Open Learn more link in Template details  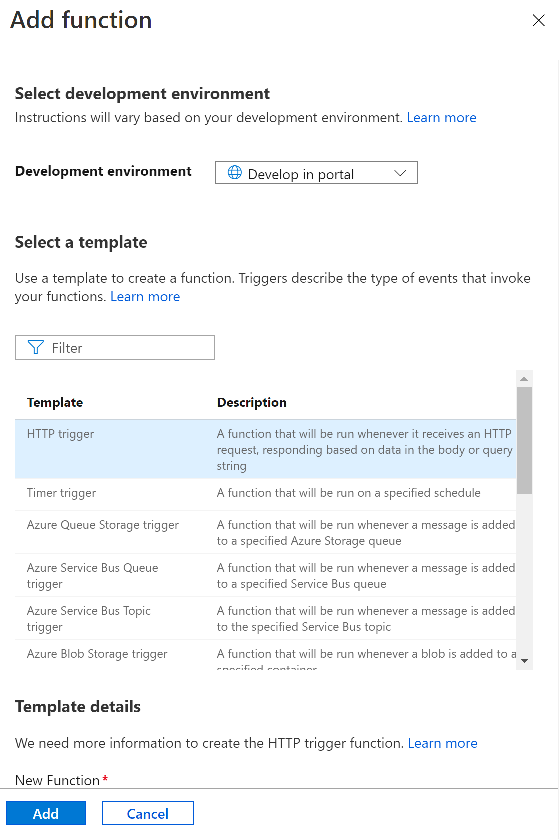(442, 743)
